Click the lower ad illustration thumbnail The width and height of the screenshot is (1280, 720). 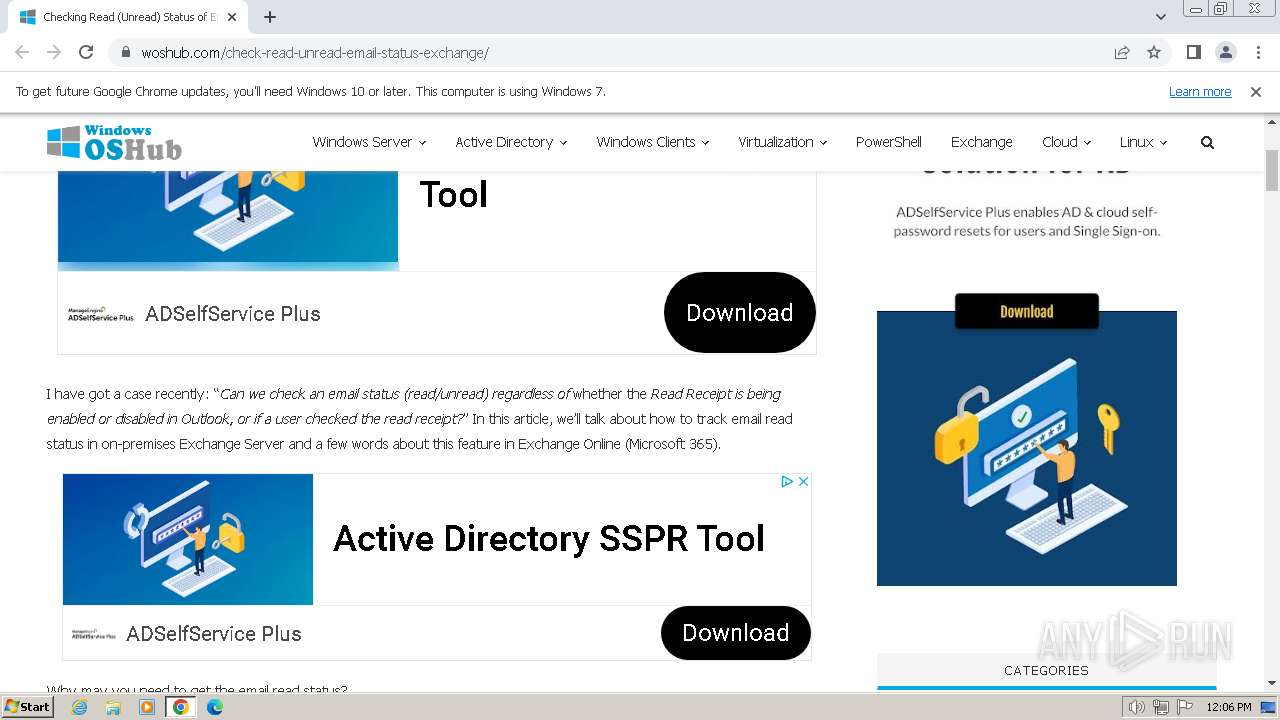click(x=188, y=539)
